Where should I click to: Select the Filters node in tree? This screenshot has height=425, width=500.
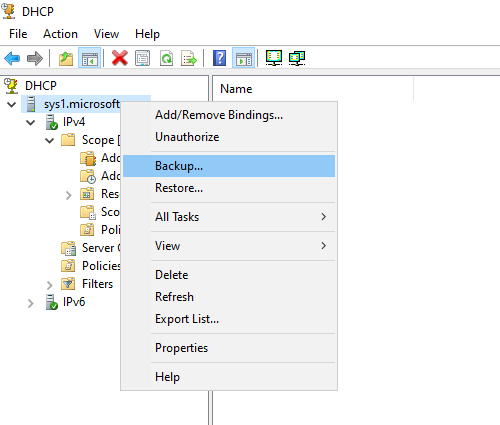pyautogui.click(x=97, y=284)
